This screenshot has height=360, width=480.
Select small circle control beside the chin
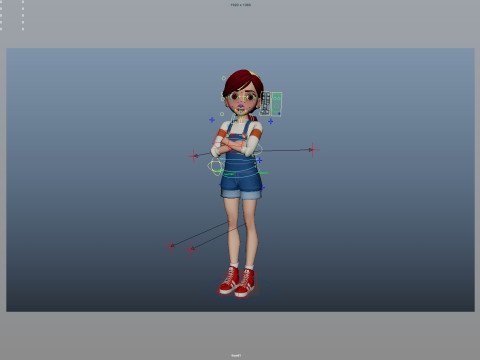click(x=222, y=114)
